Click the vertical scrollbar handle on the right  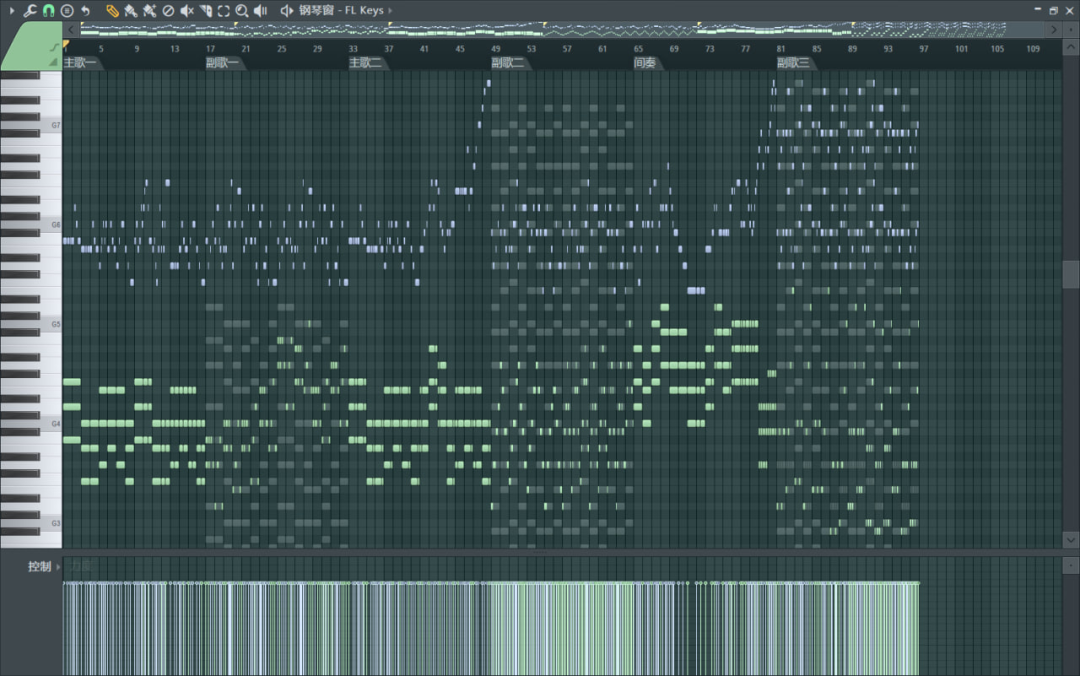coord(1070,274)
